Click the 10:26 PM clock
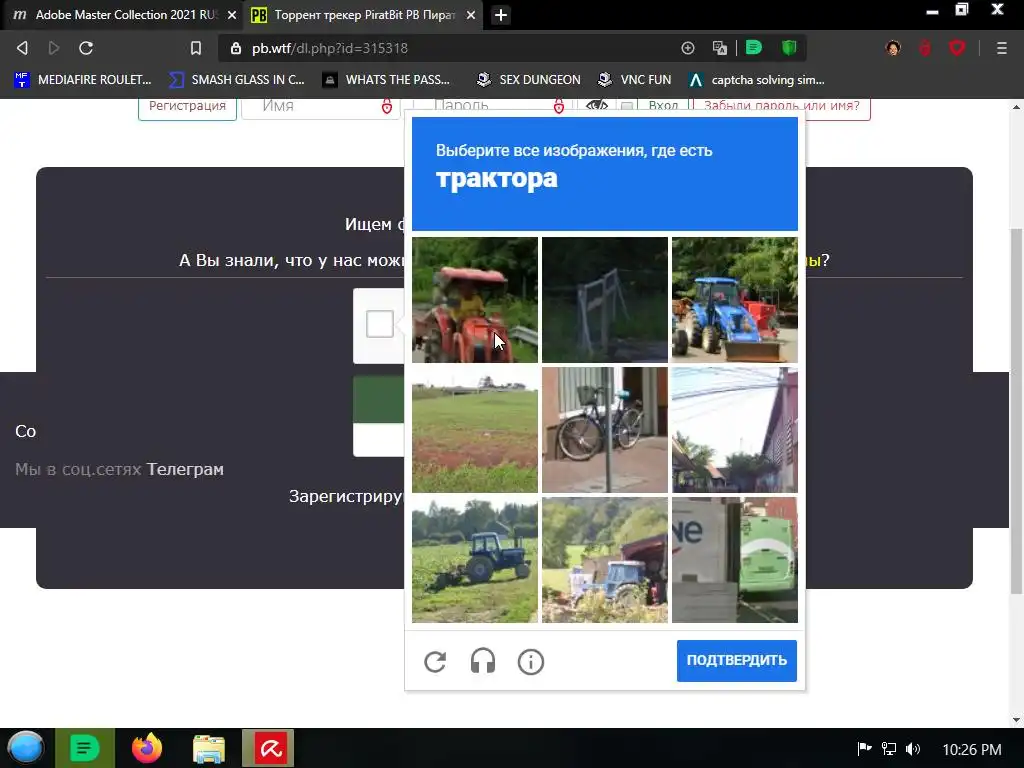The image size is (1024, 768). pyautogui.click(x=972, y=749)
